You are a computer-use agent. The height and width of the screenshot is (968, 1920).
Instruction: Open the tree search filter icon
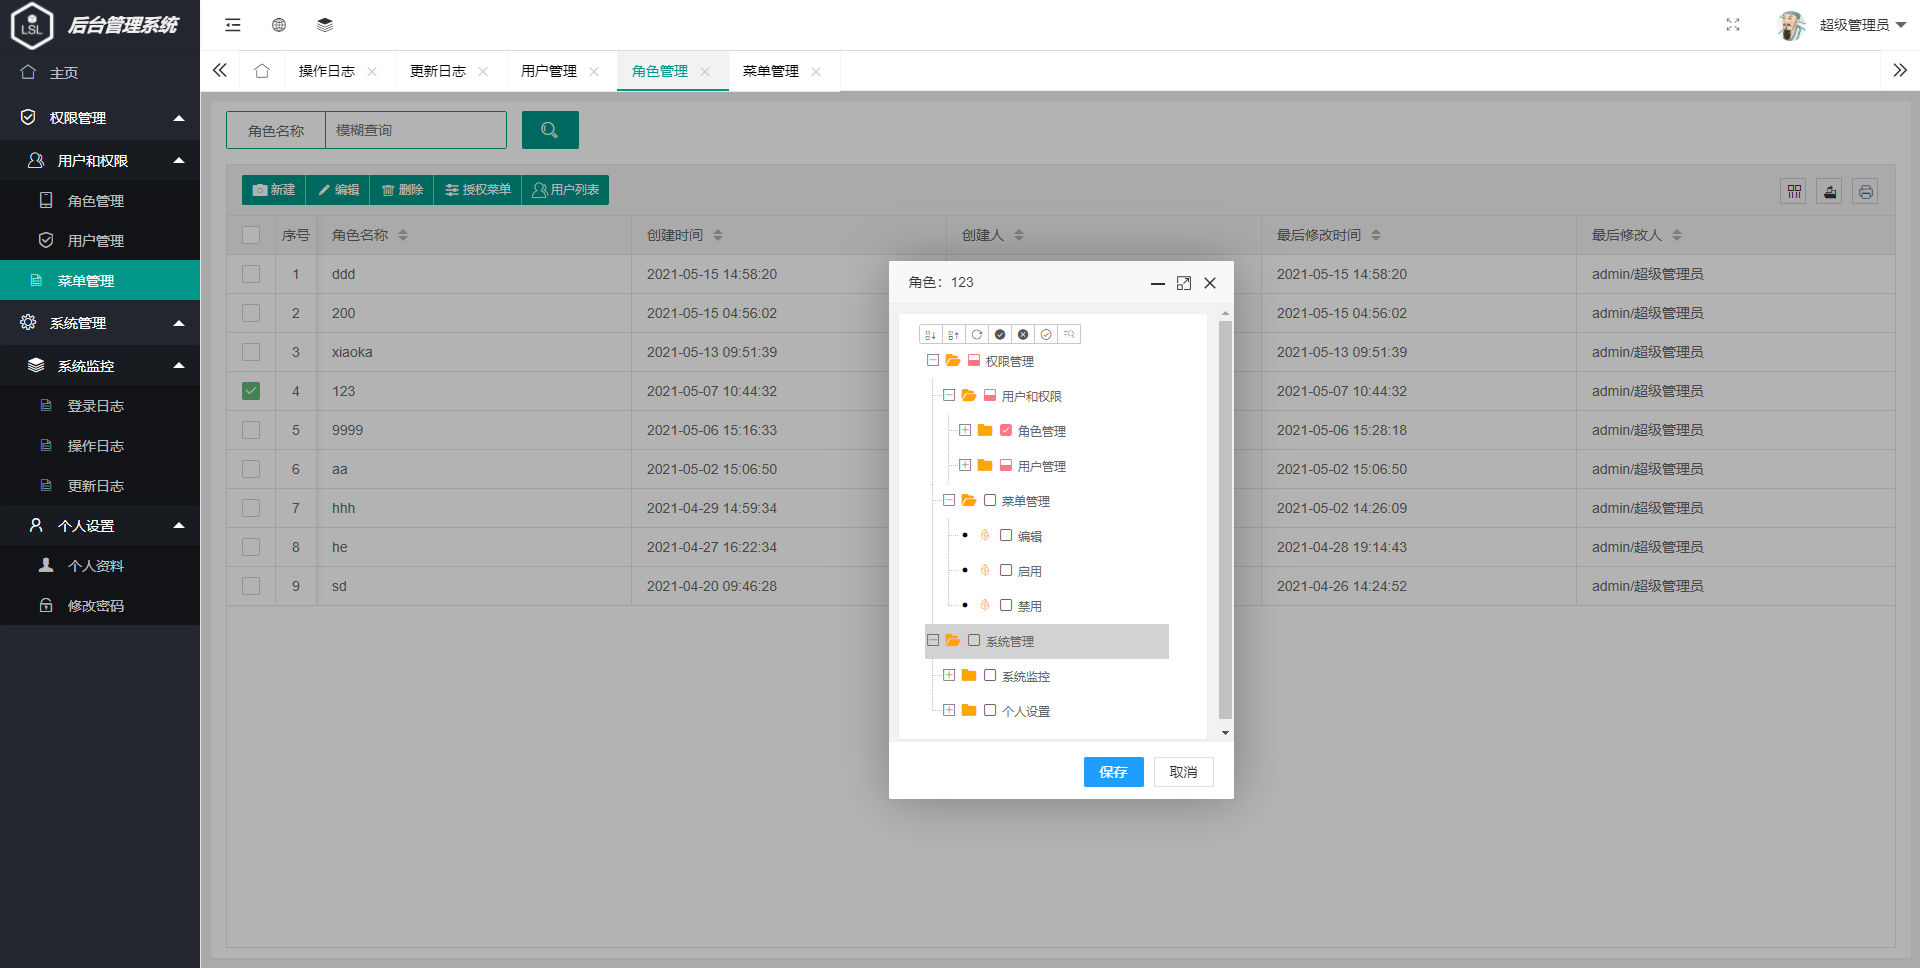click(x=1070, y=334)
